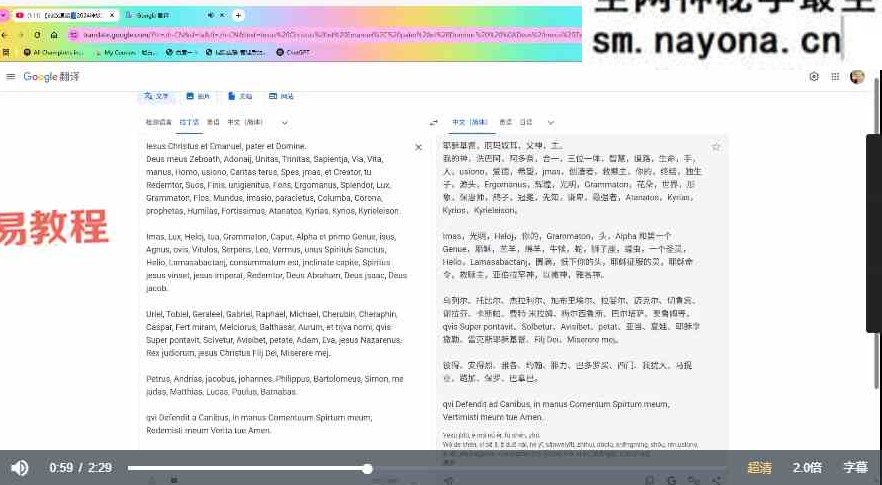View site information icon in address bar

click(x=74, y=35)
